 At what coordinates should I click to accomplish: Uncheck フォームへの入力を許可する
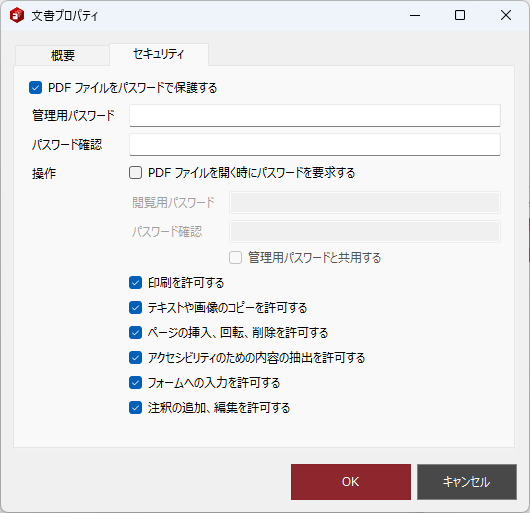tap(136, 383)
